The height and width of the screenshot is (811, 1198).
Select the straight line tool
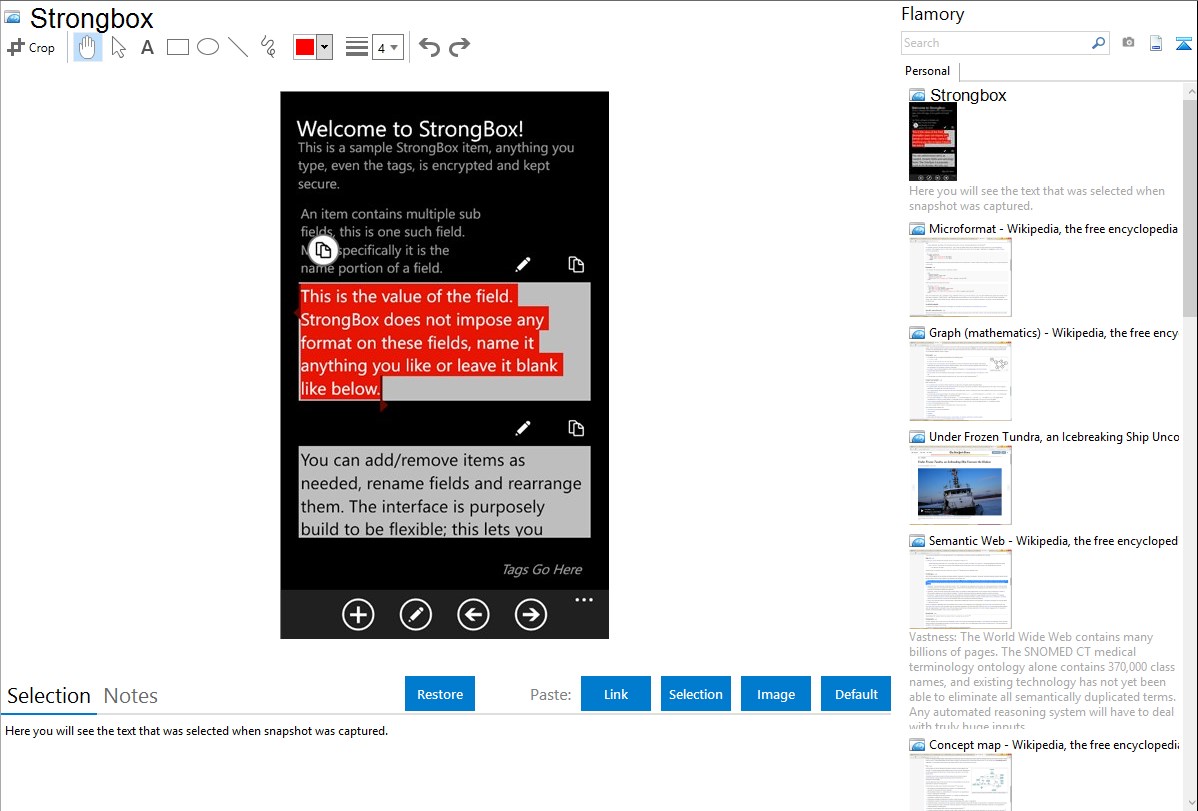tap(238, 47)
